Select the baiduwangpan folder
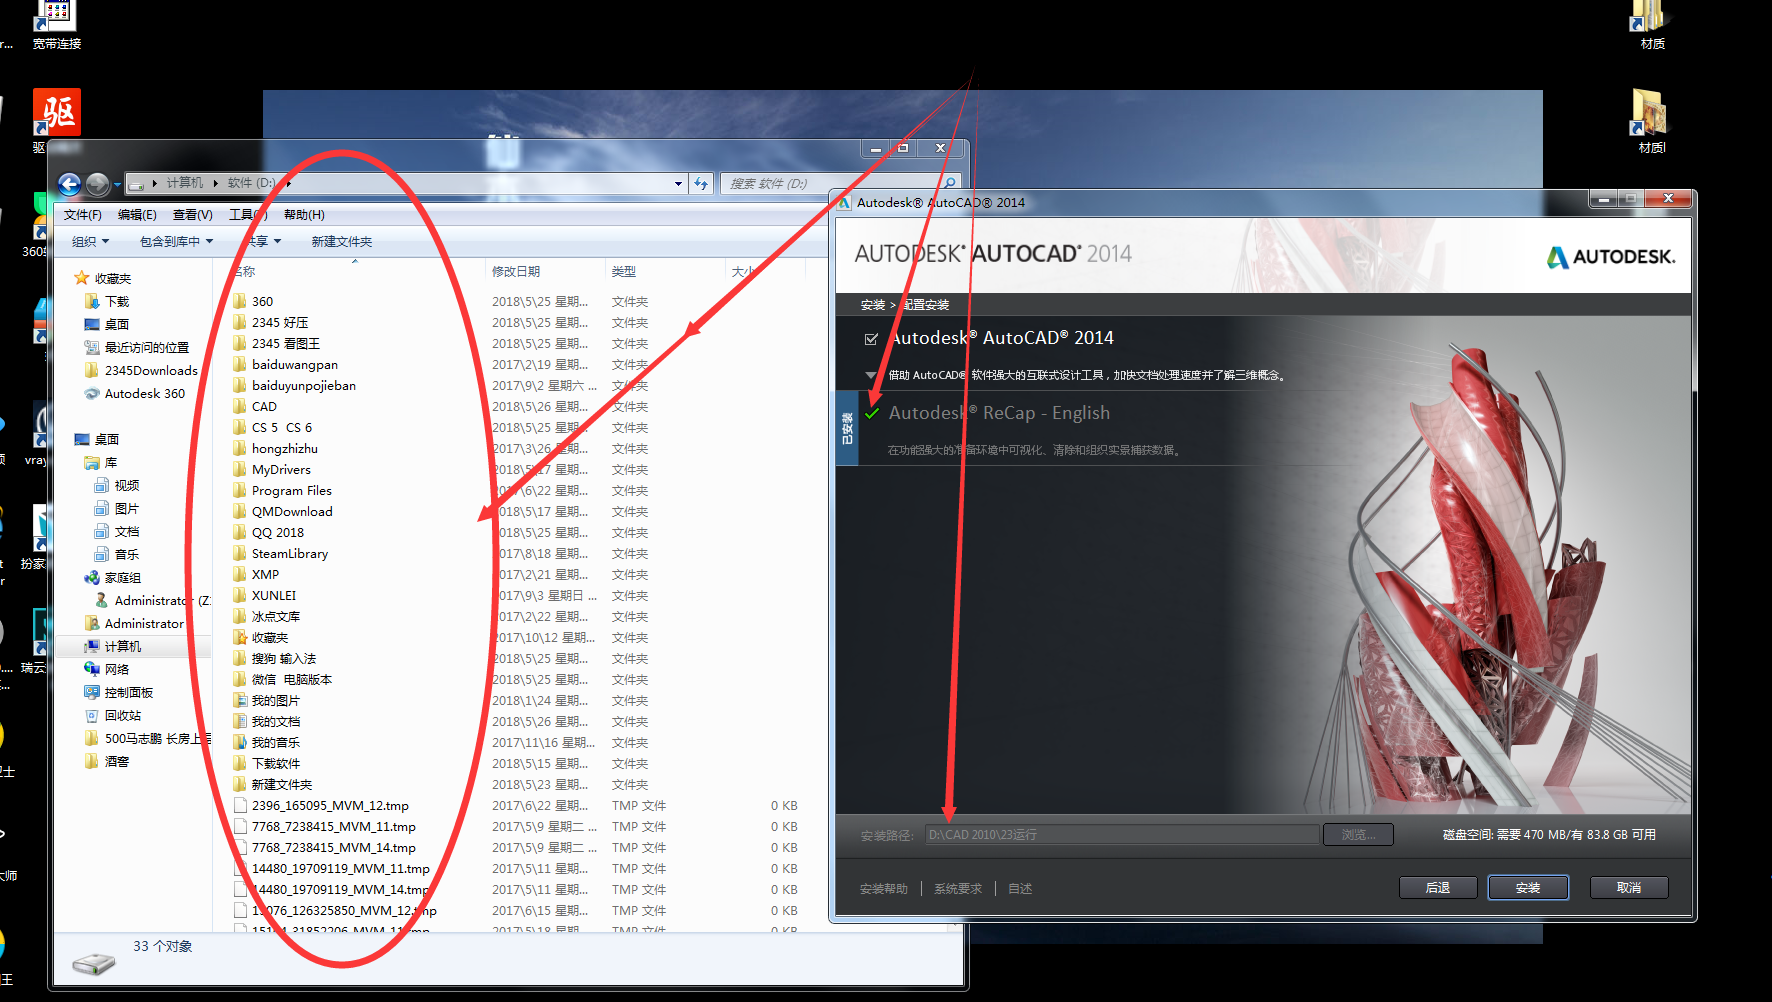1772x1002 pixels. (x=294, y=364)
